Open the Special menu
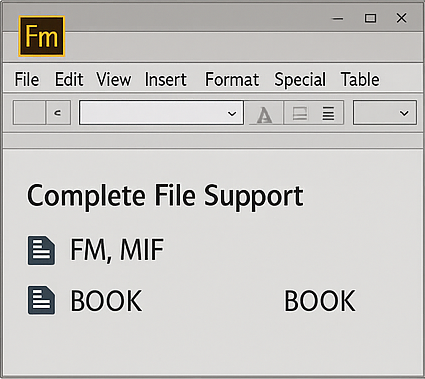 [300, 80]
